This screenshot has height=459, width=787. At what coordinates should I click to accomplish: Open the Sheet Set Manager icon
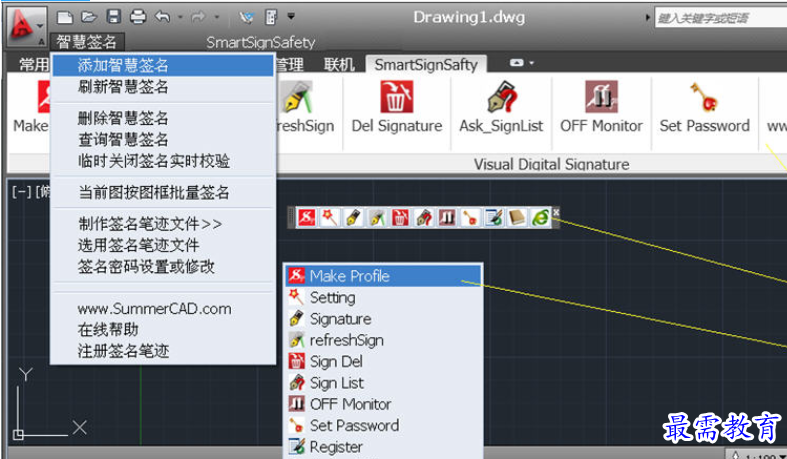[x=272, y=18]
